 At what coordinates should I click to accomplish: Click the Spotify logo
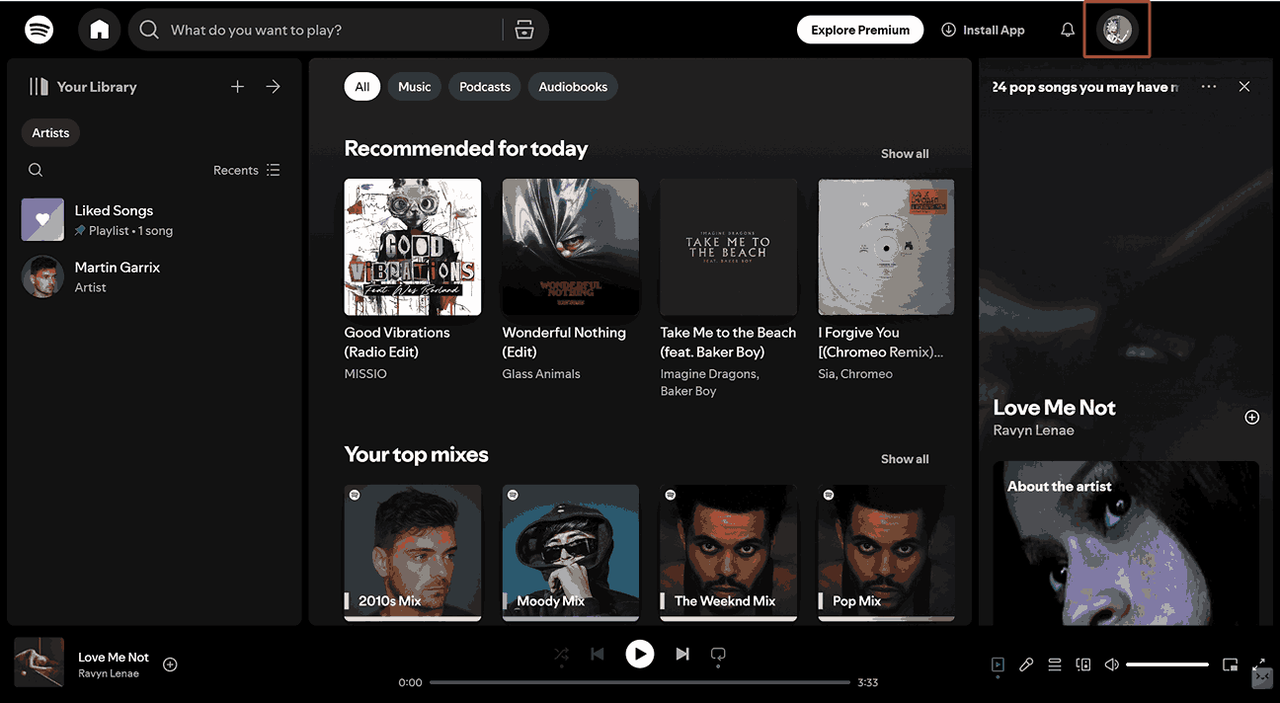(x=39, y=29)
